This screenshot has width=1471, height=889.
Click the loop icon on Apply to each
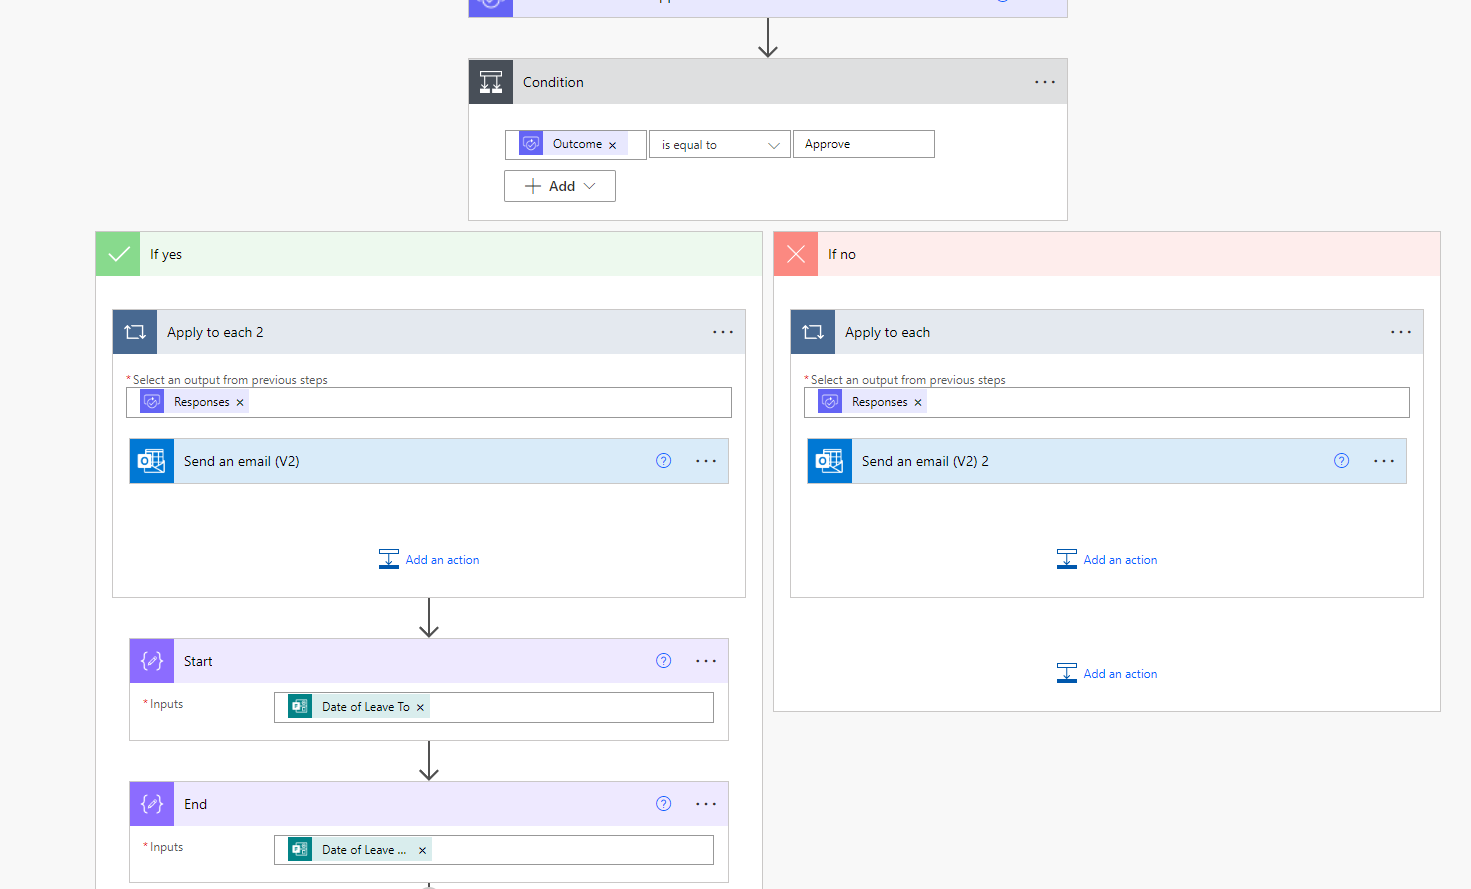tap(812, 331)
